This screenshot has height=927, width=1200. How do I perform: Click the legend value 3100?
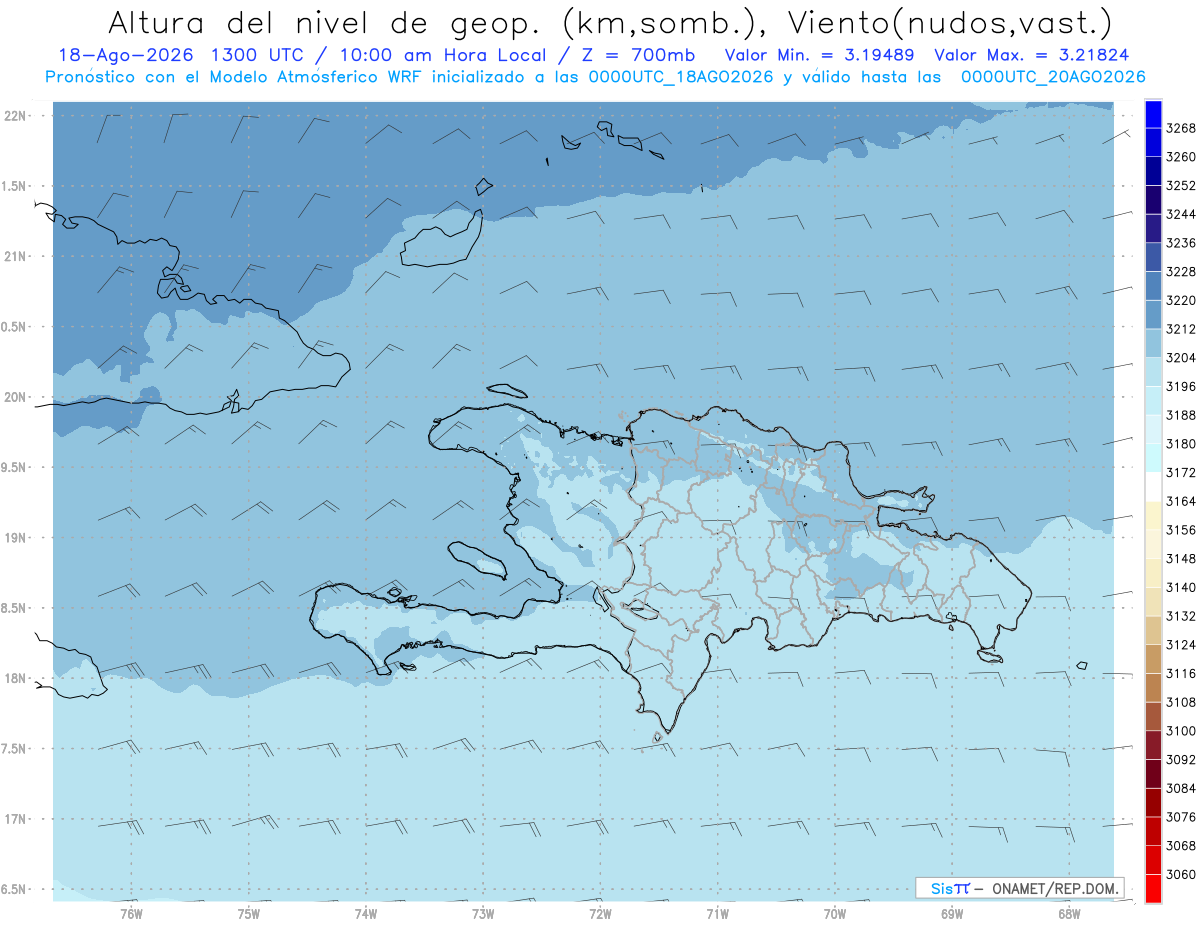coord(1181,731)
